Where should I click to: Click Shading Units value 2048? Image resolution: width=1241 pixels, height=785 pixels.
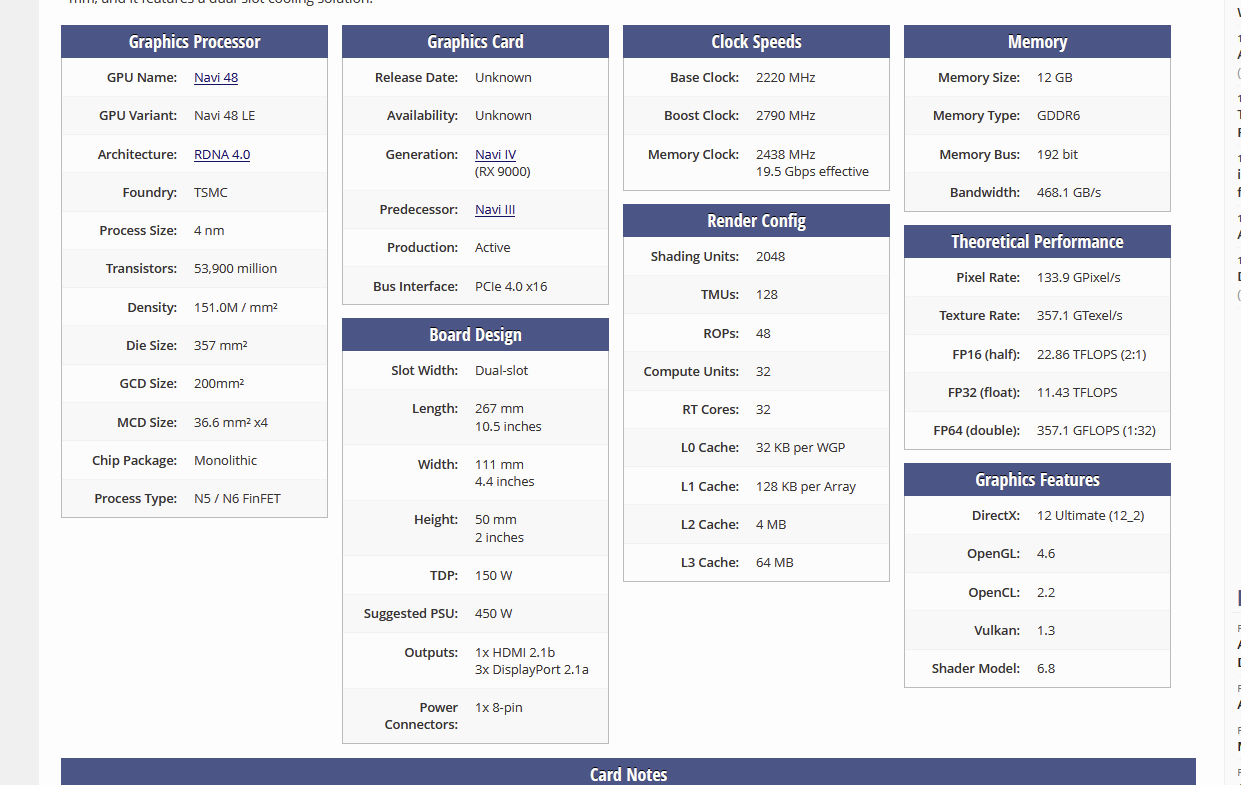[771, 256]
